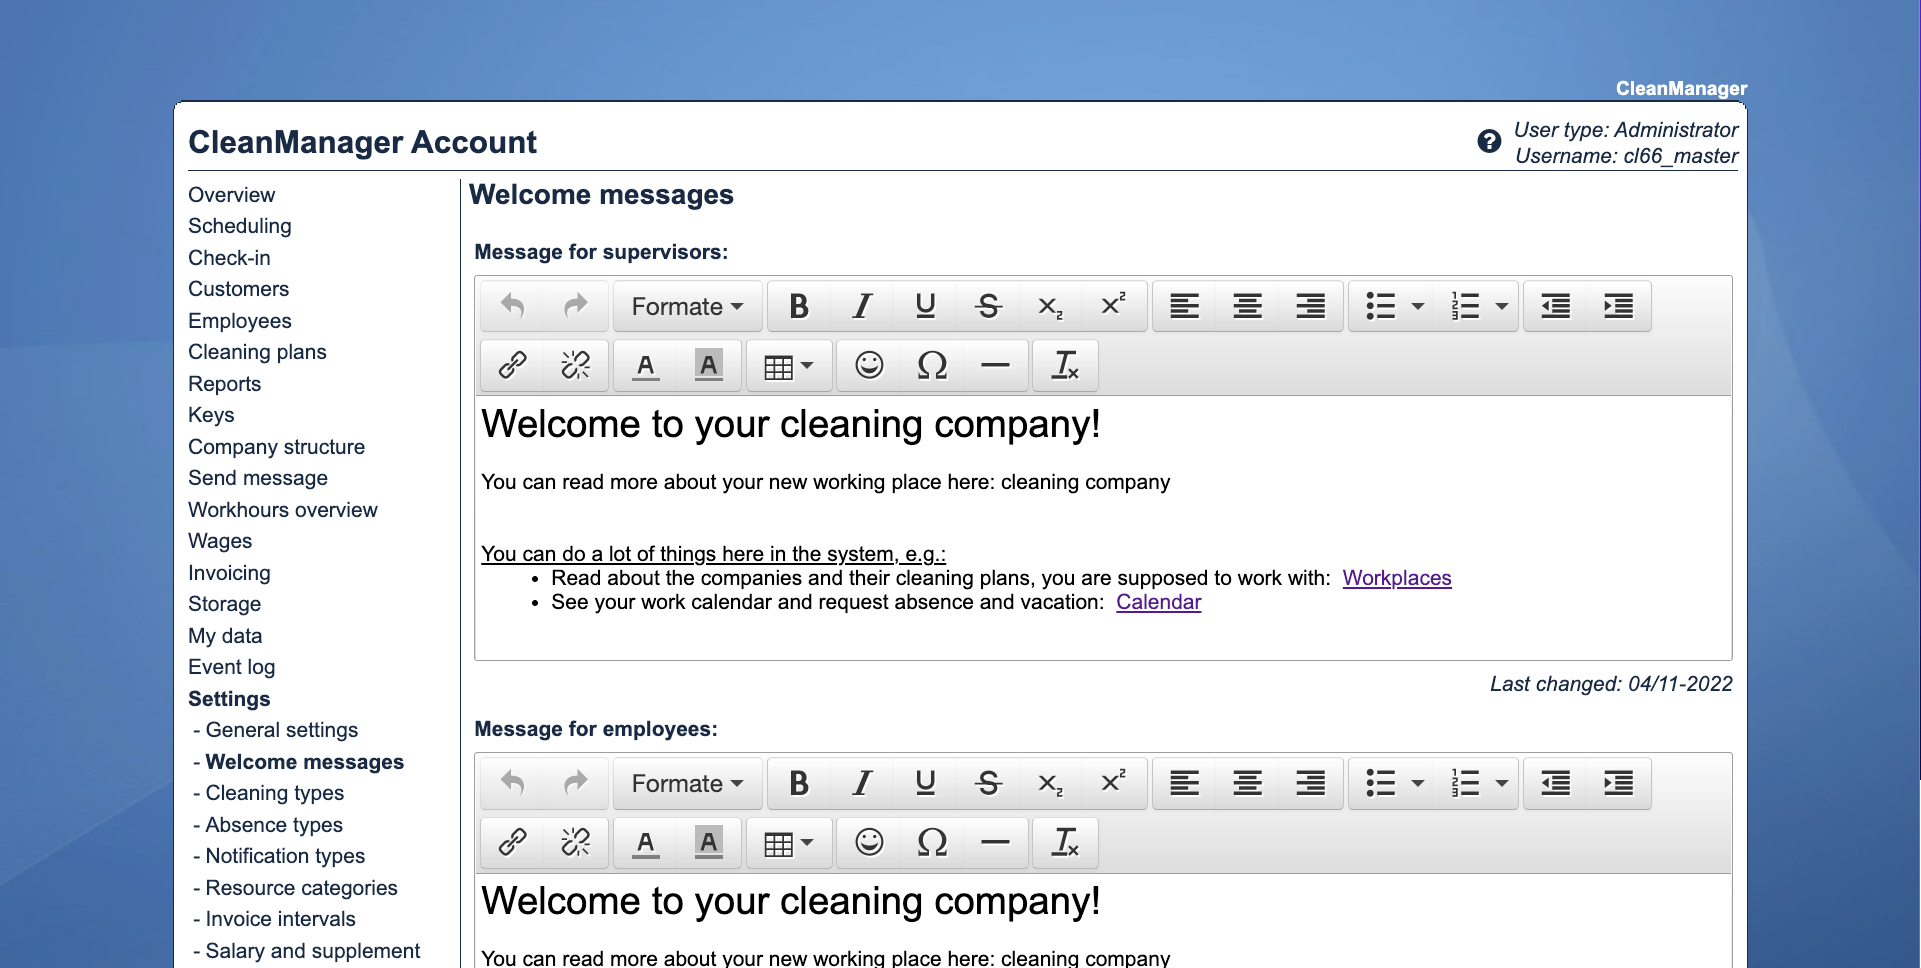
Task: Click the insert link icon in supervisors editor
Action: coord(513,366)
